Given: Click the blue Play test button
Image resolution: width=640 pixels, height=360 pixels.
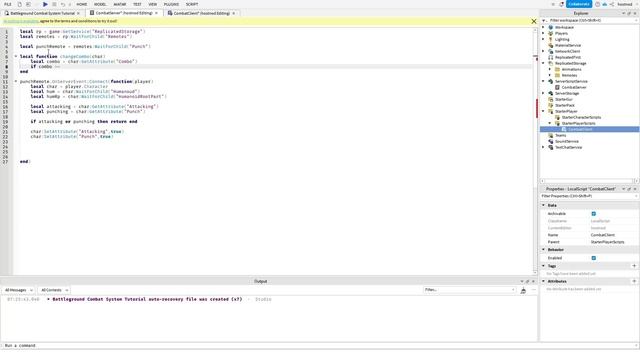Looking at the screenshot, I should pos(45,4).
